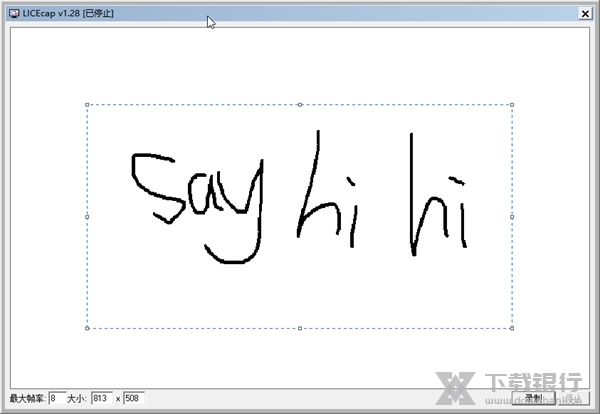Click the bottom-left selection handle

88,327
